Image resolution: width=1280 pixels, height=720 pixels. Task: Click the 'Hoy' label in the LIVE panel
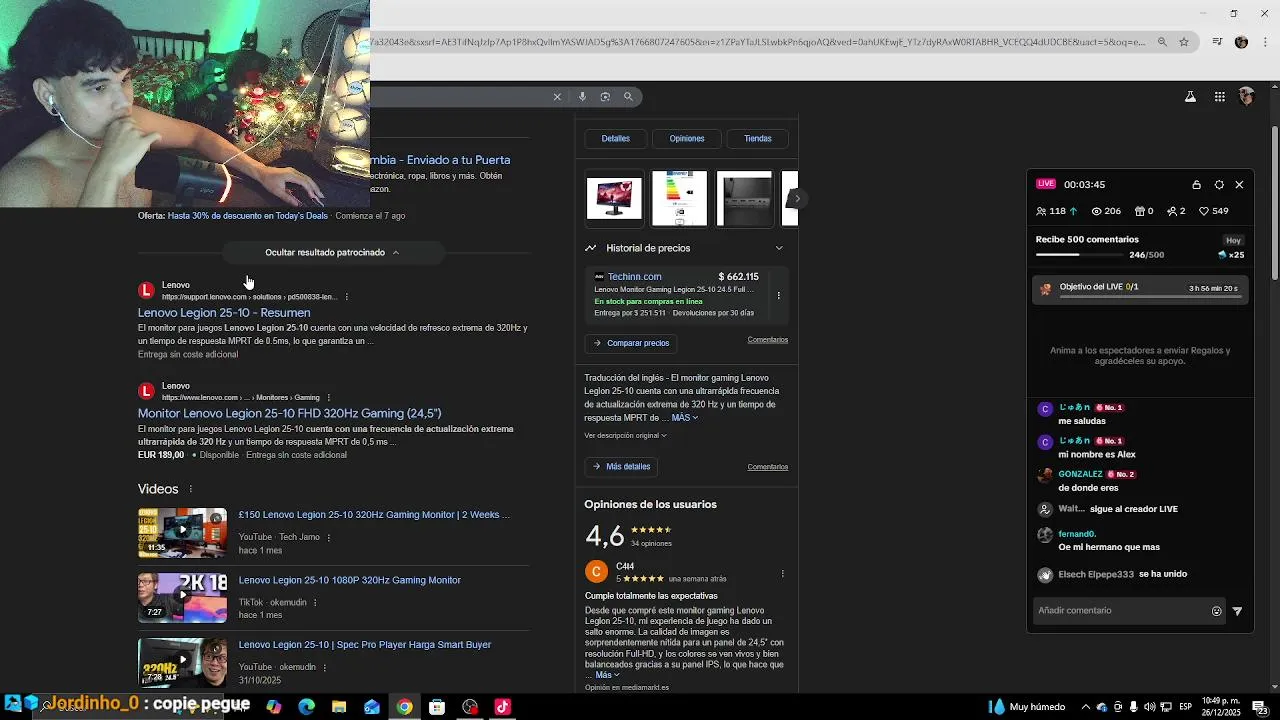[x=1234, y=241]
